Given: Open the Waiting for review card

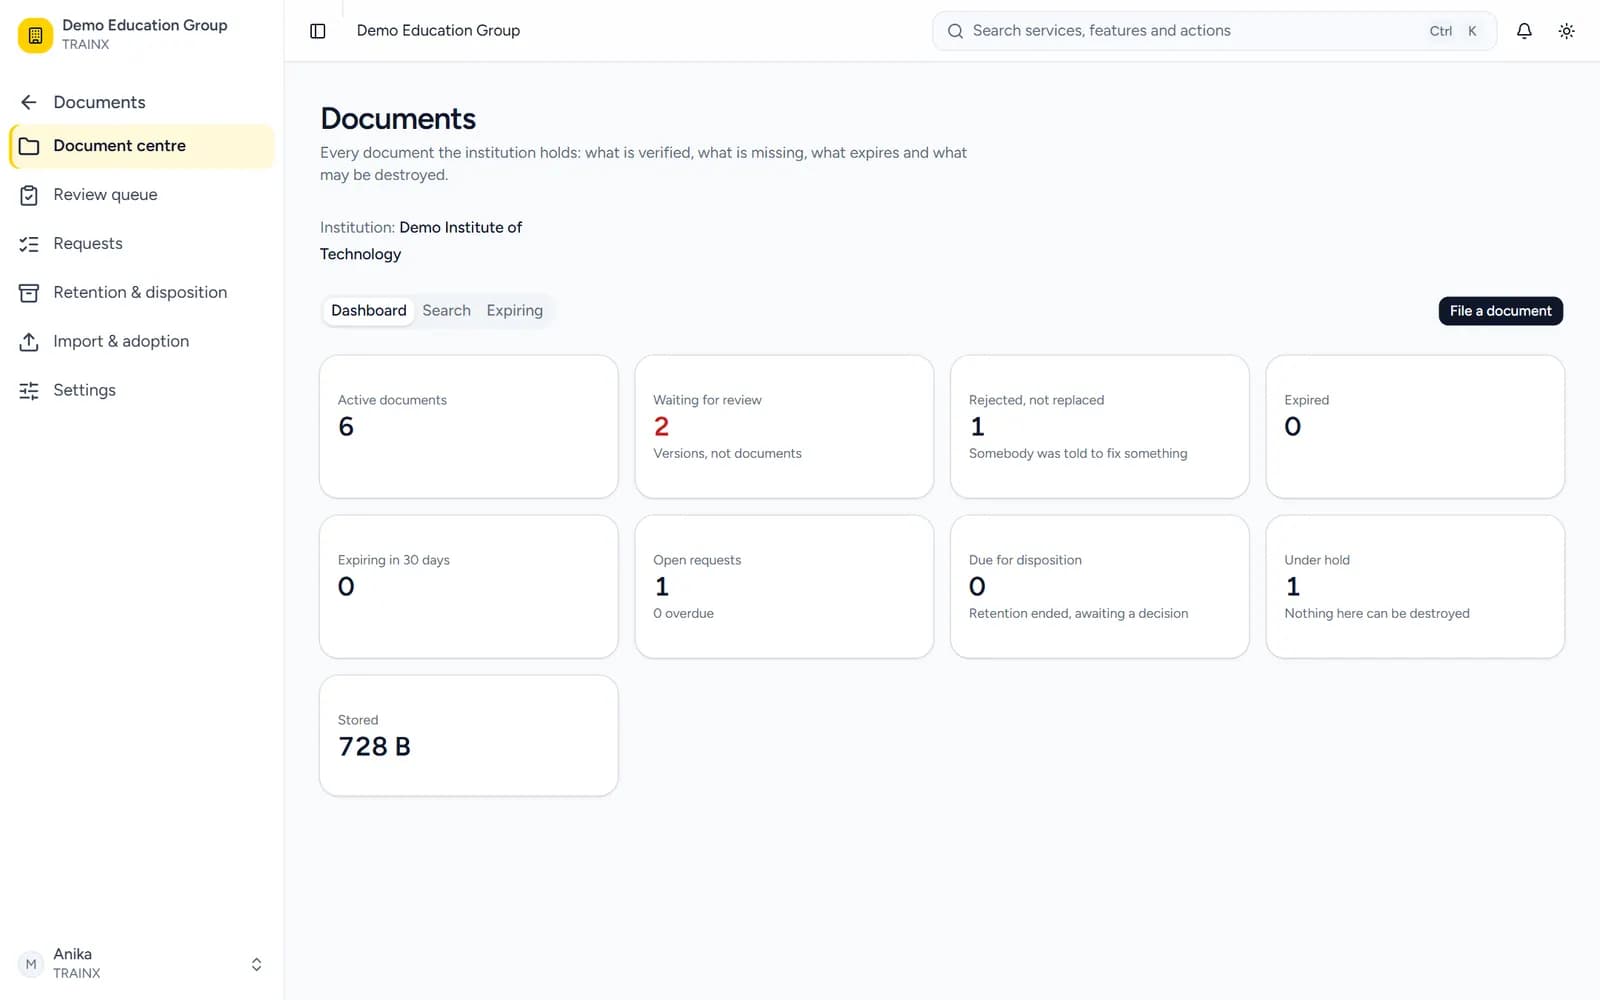Looking at the screenshot, I should click(x=784, y=427).
